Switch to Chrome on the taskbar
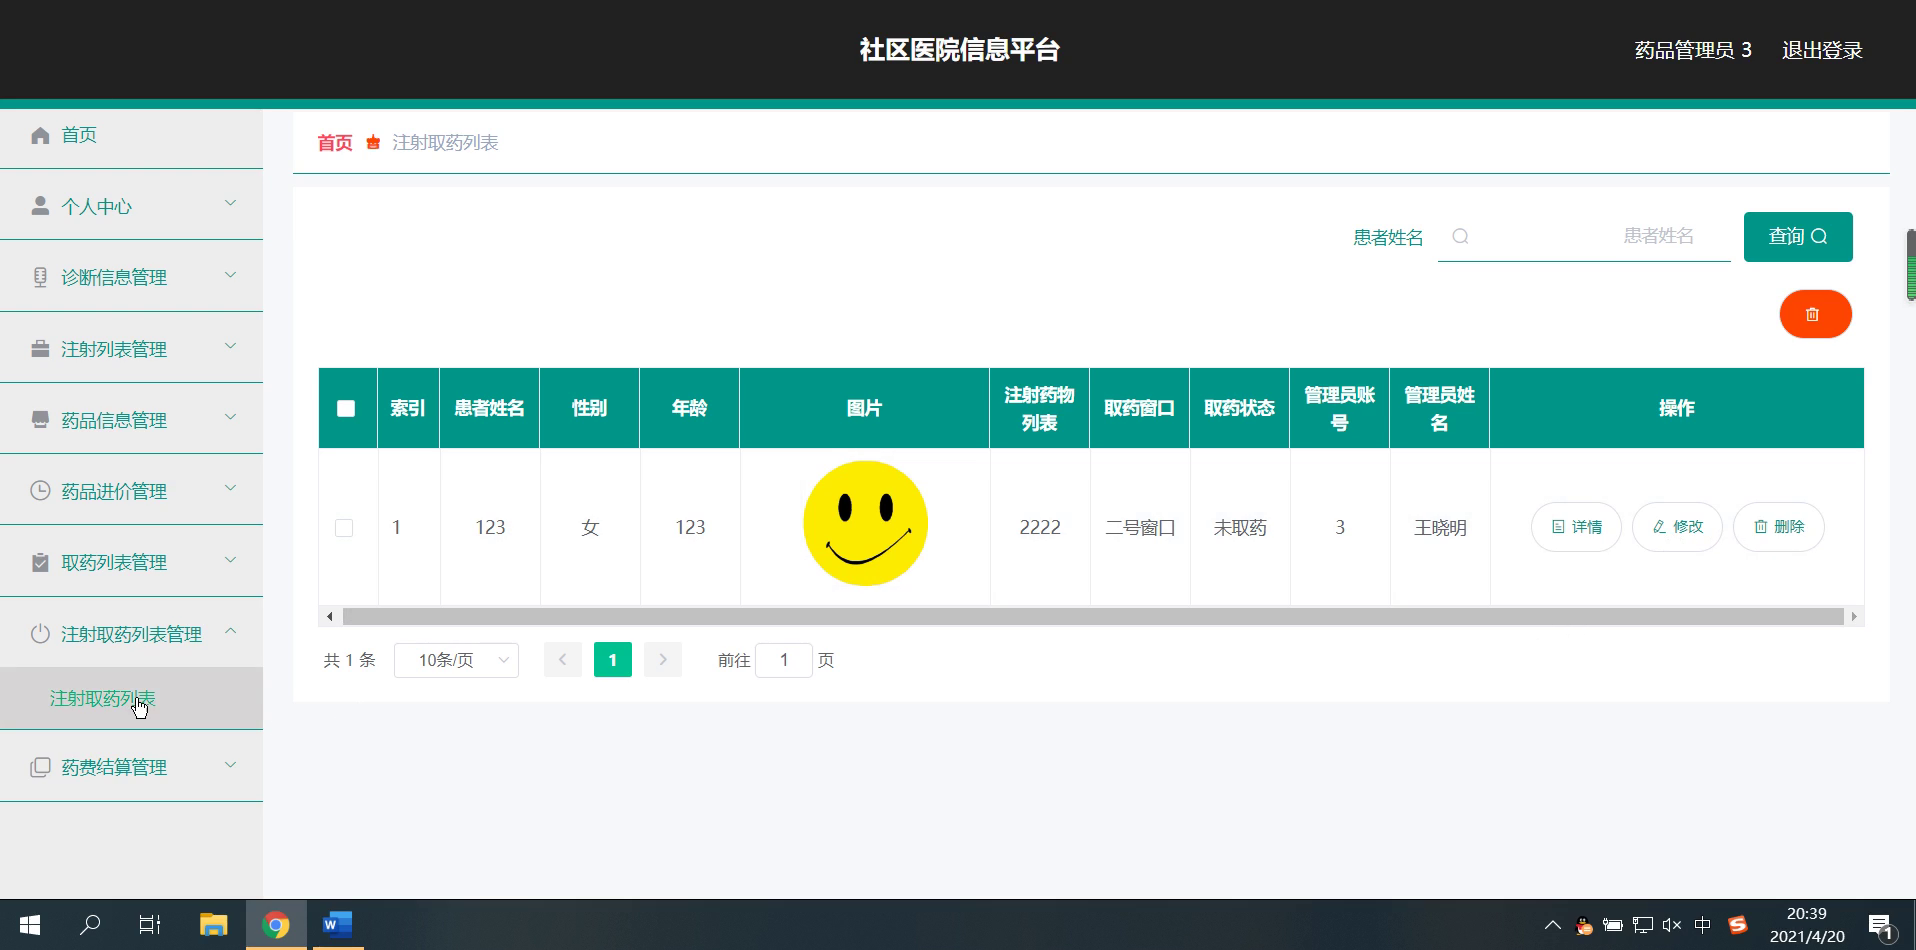 [x=276, y=925]
